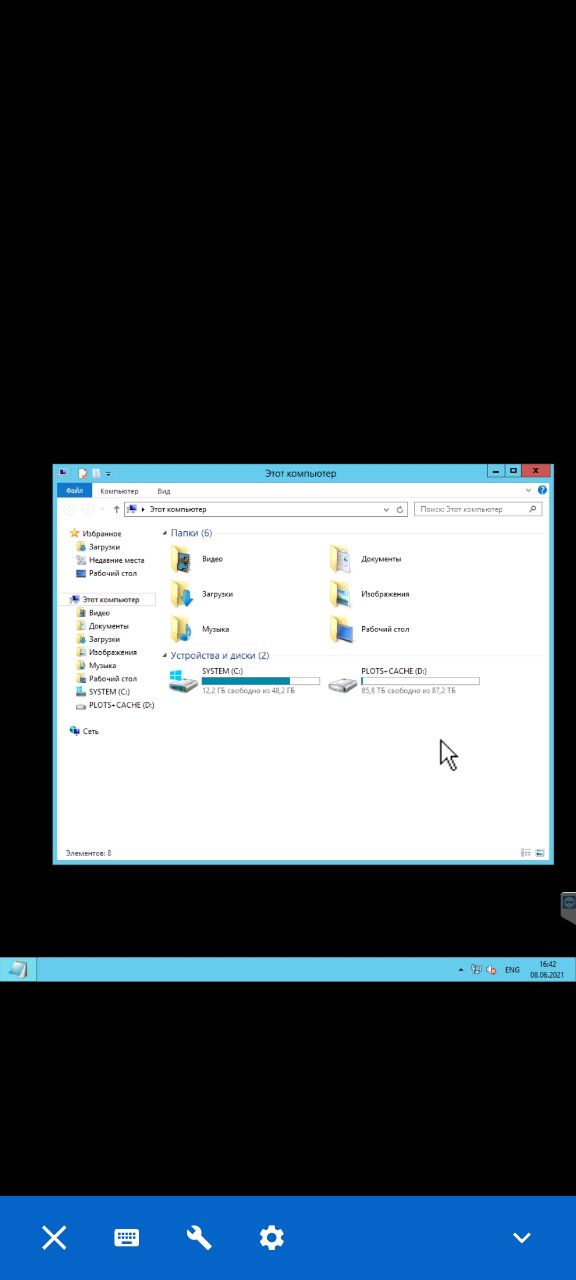
Task: Click SYSTEM (C:) disk usage bar
Action: click(x=260, y=681)
